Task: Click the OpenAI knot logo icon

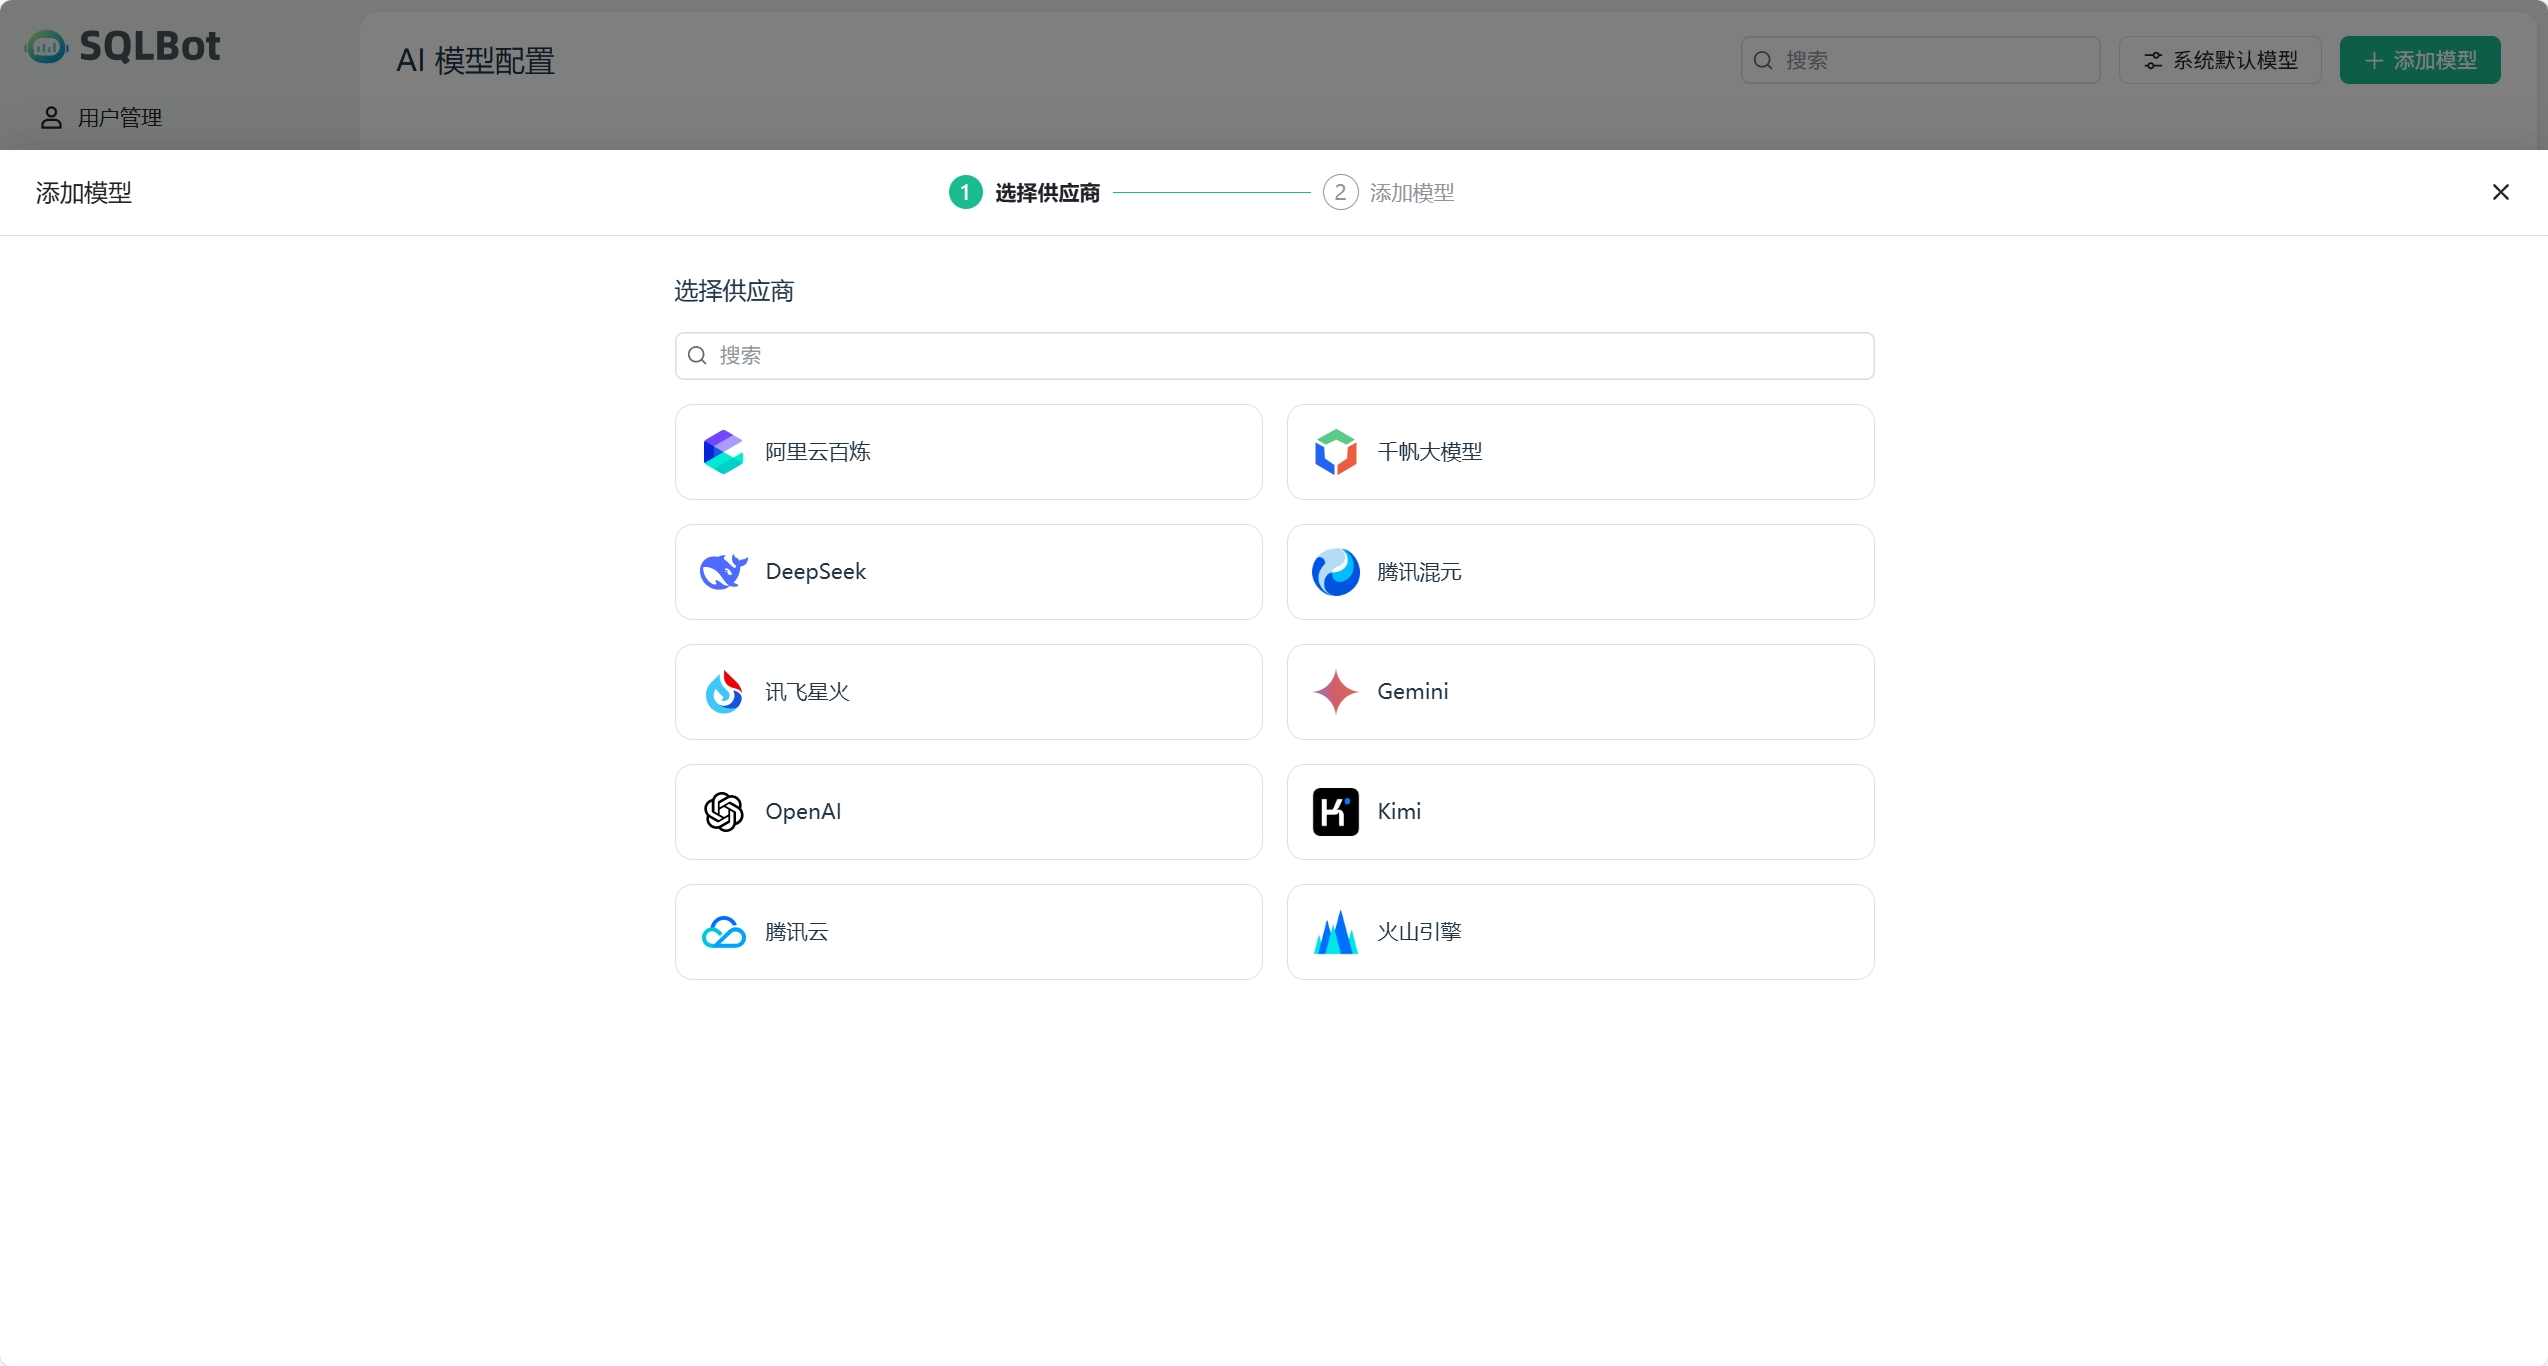Action: (723, 812)
